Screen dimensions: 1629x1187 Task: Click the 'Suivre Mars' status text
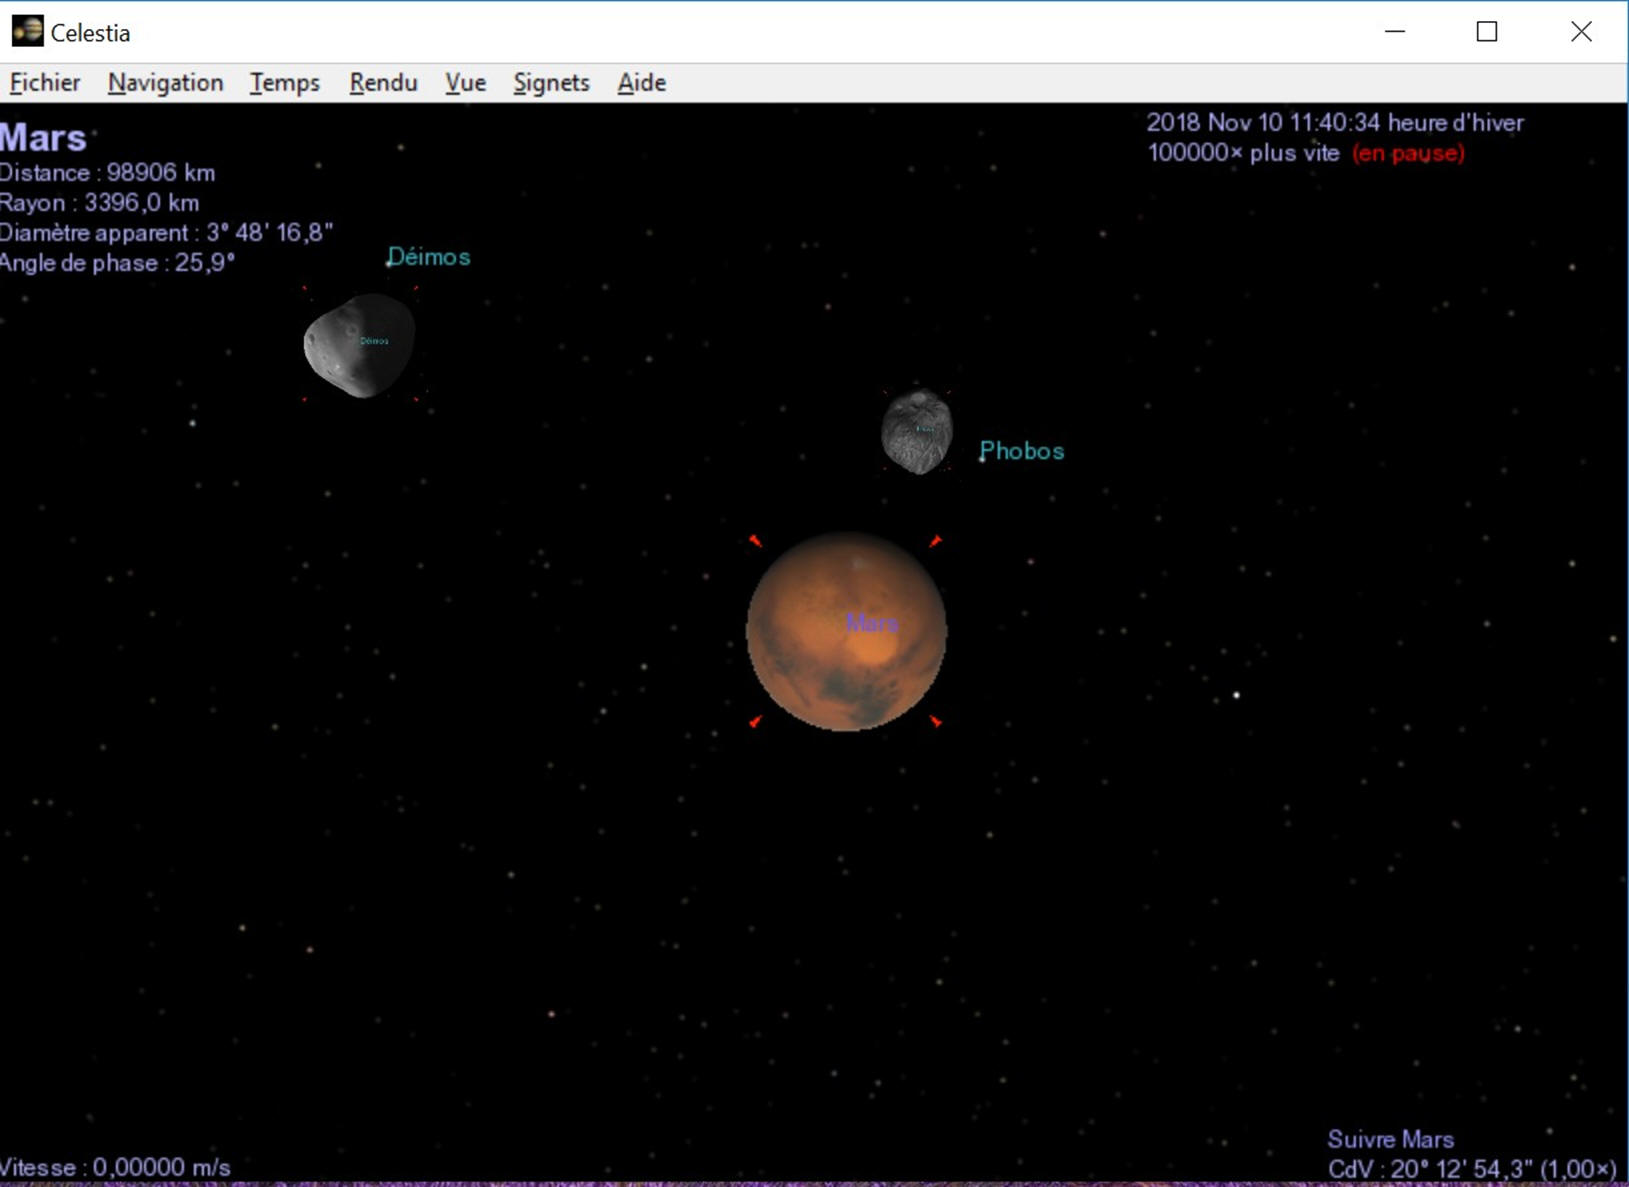(x=1390, y=1139)
